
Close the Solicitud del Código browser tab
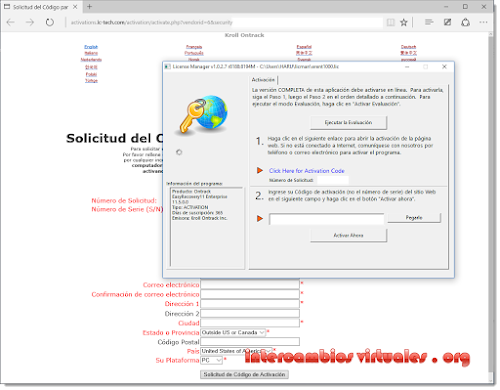(x=75, y=7)
